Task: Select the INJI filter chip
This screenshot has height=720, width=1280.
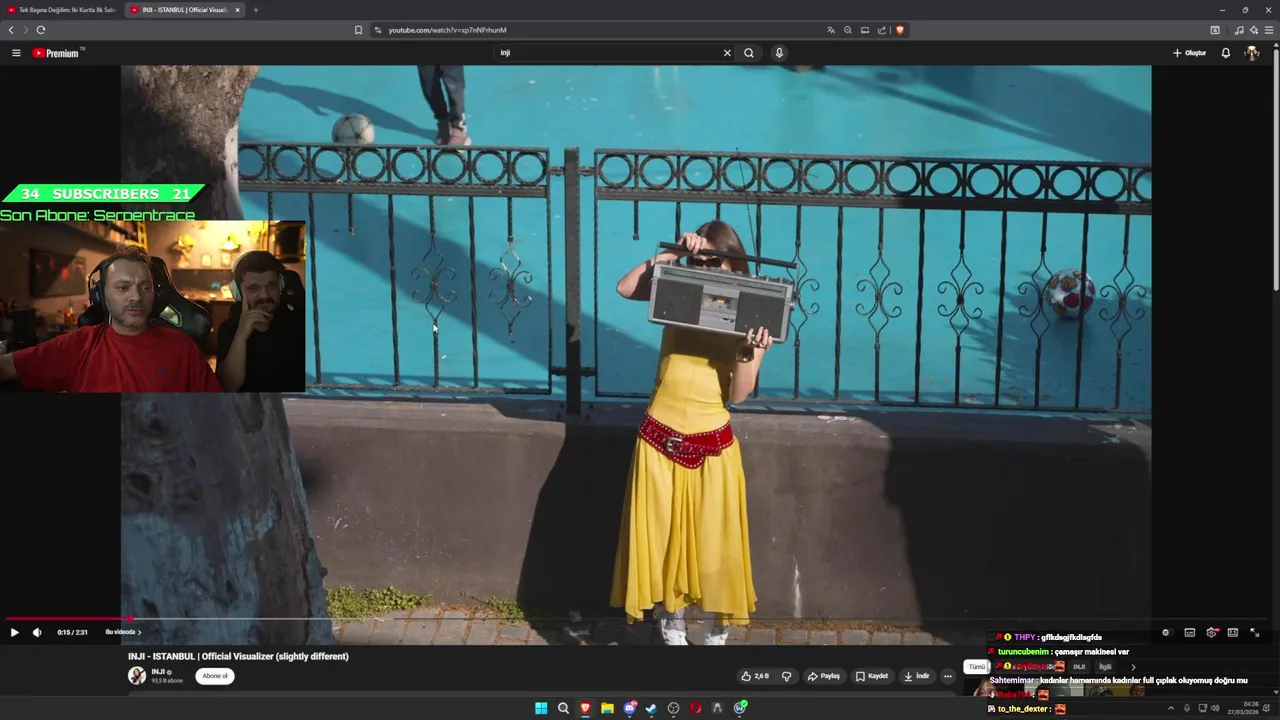Action: click(x=1079, y=667)
